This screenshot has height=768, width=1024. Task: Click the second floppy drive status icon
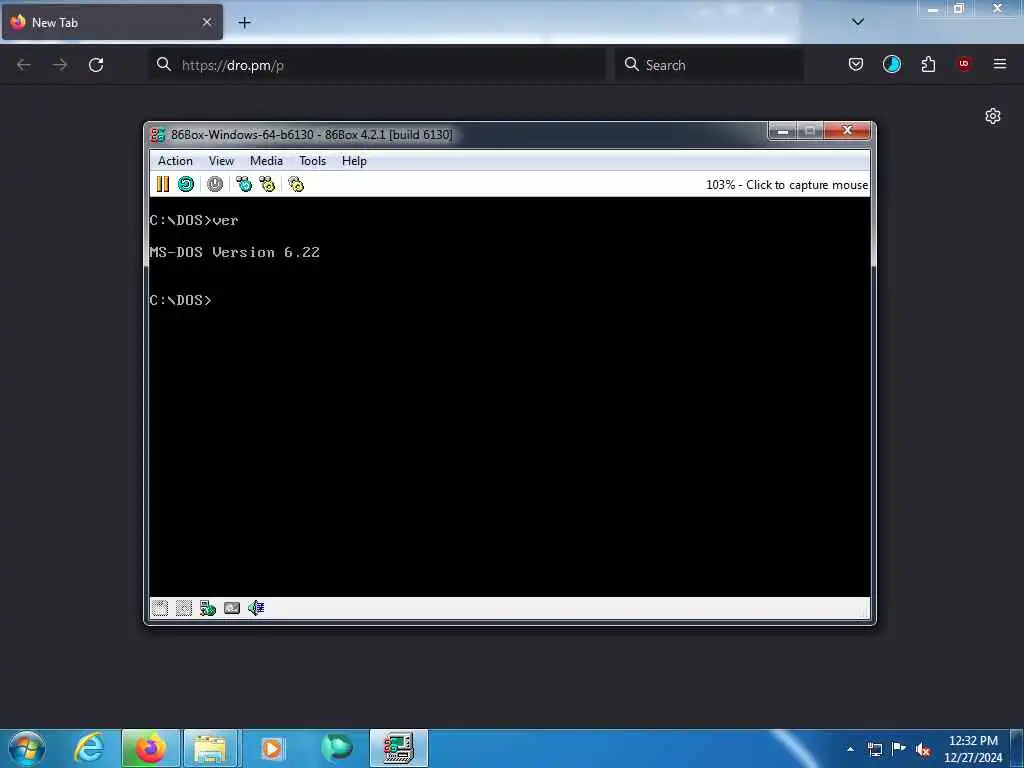[184, 608]
